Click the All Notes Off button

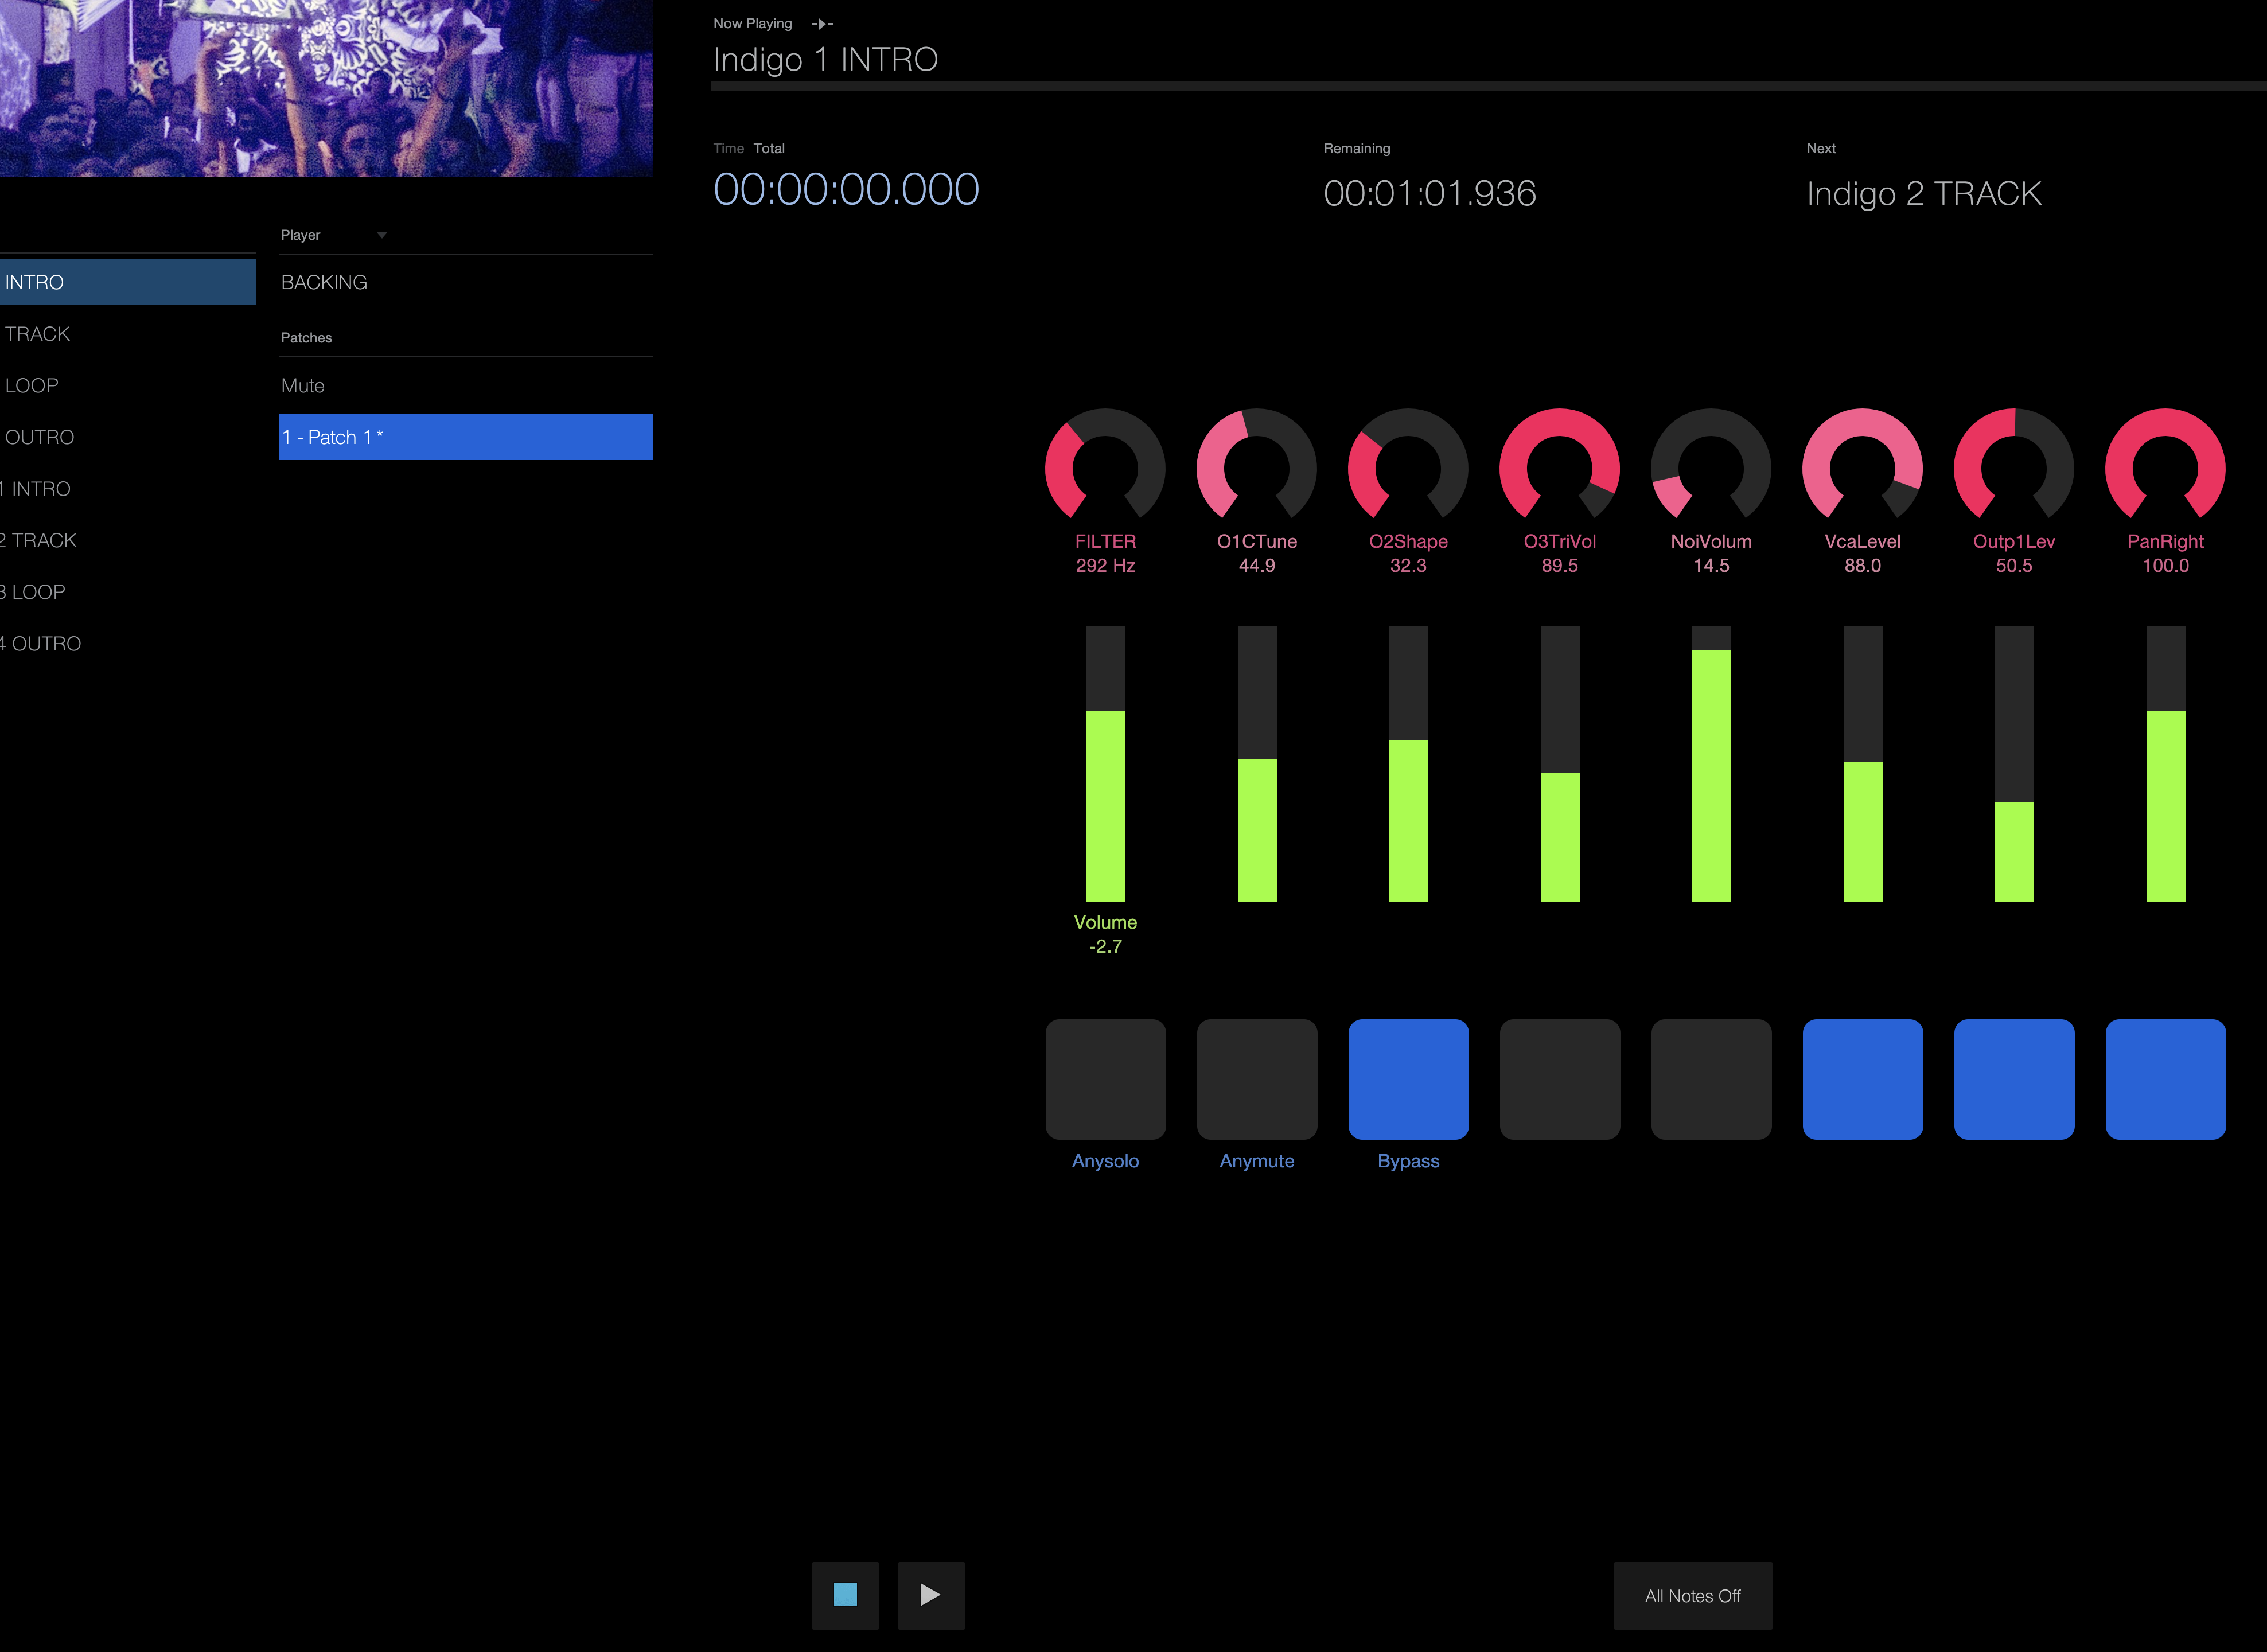1692,1596
